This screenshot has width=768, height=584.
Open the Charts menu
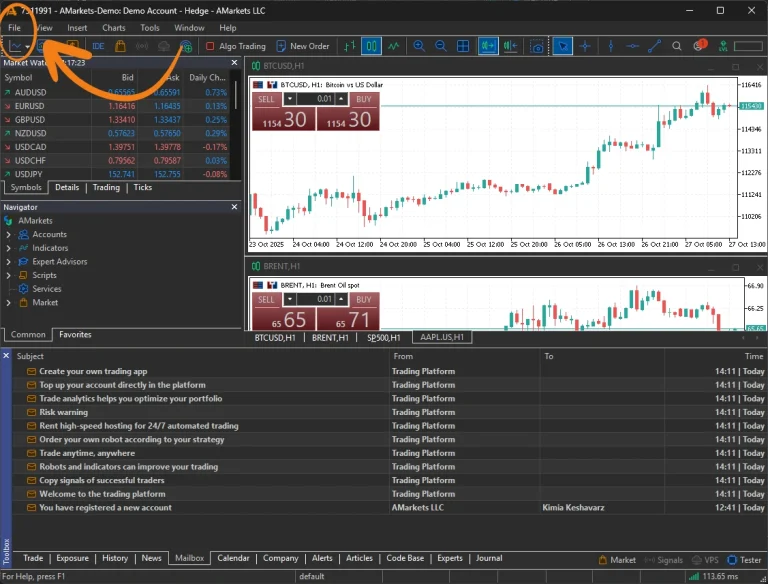pos(114,28)
